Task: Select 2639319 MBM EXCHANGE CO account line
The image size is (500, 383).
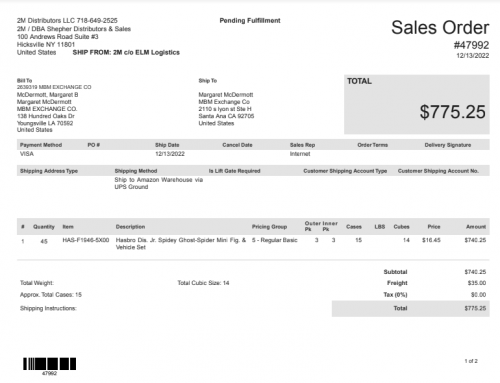Action: (54, 87)
